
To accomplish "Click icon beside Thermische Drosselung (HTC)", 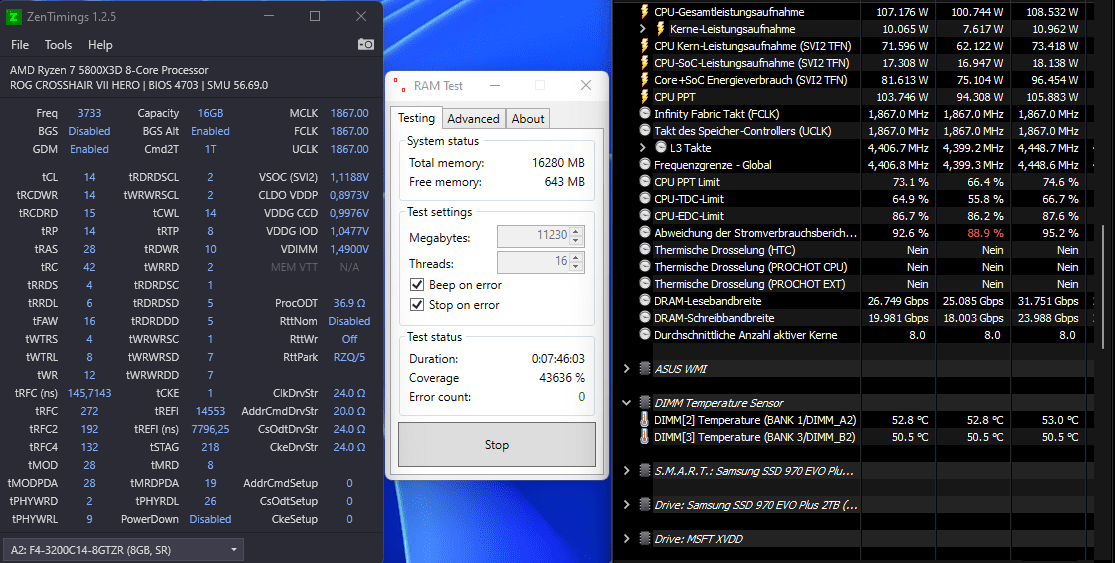I will point(645,250).
